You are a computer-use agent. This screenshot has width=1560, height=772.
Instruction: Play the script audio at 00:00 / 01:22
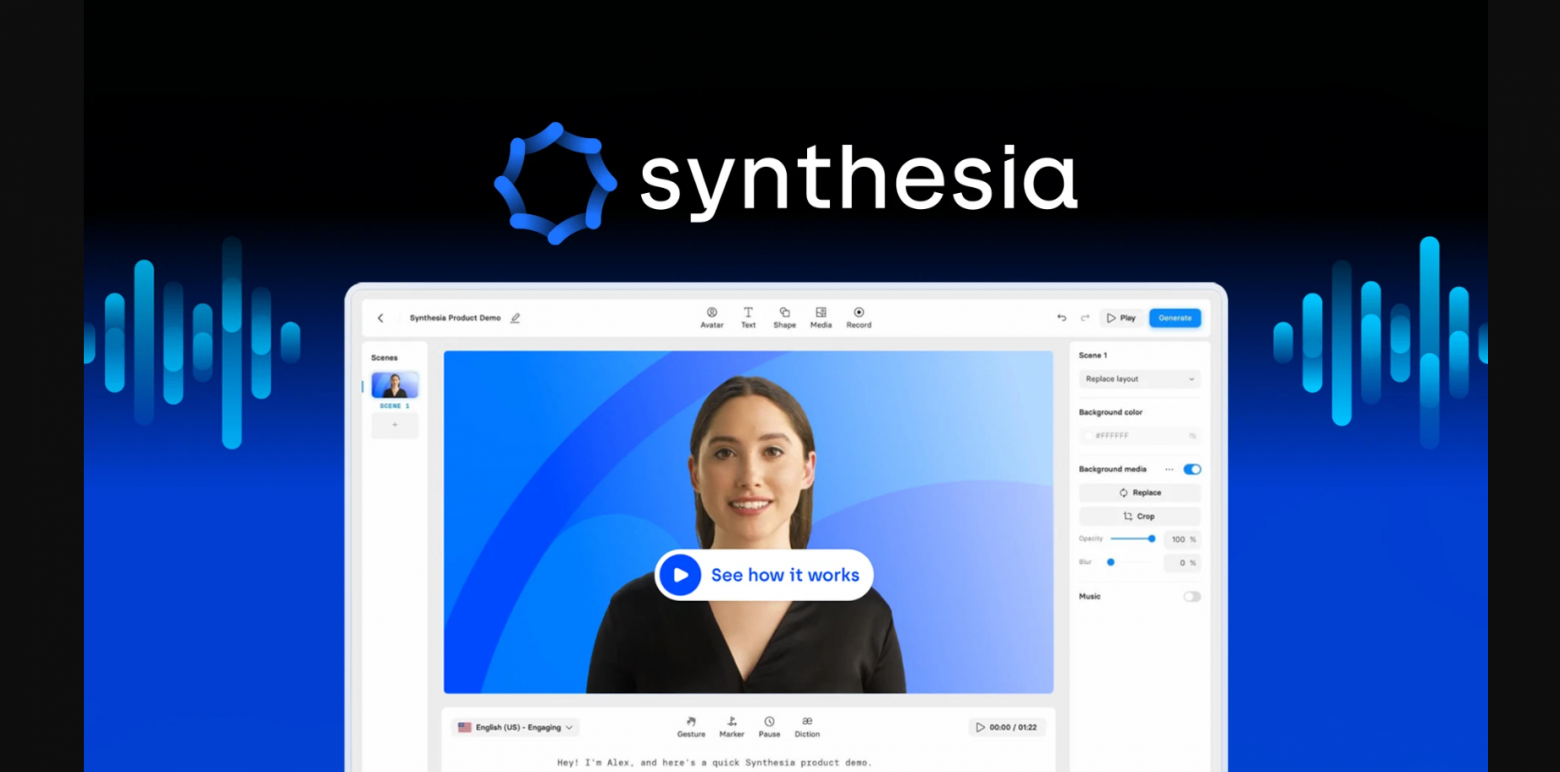click(x=1007, y=727)
